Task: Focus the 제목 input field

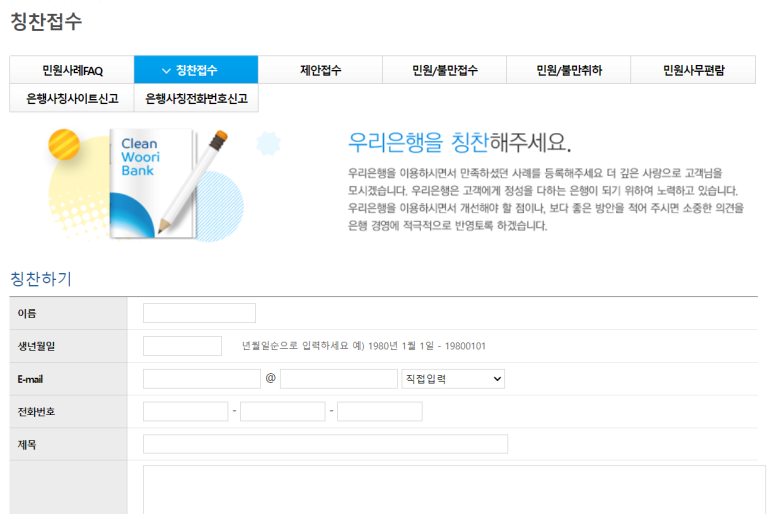Action: 325,444
